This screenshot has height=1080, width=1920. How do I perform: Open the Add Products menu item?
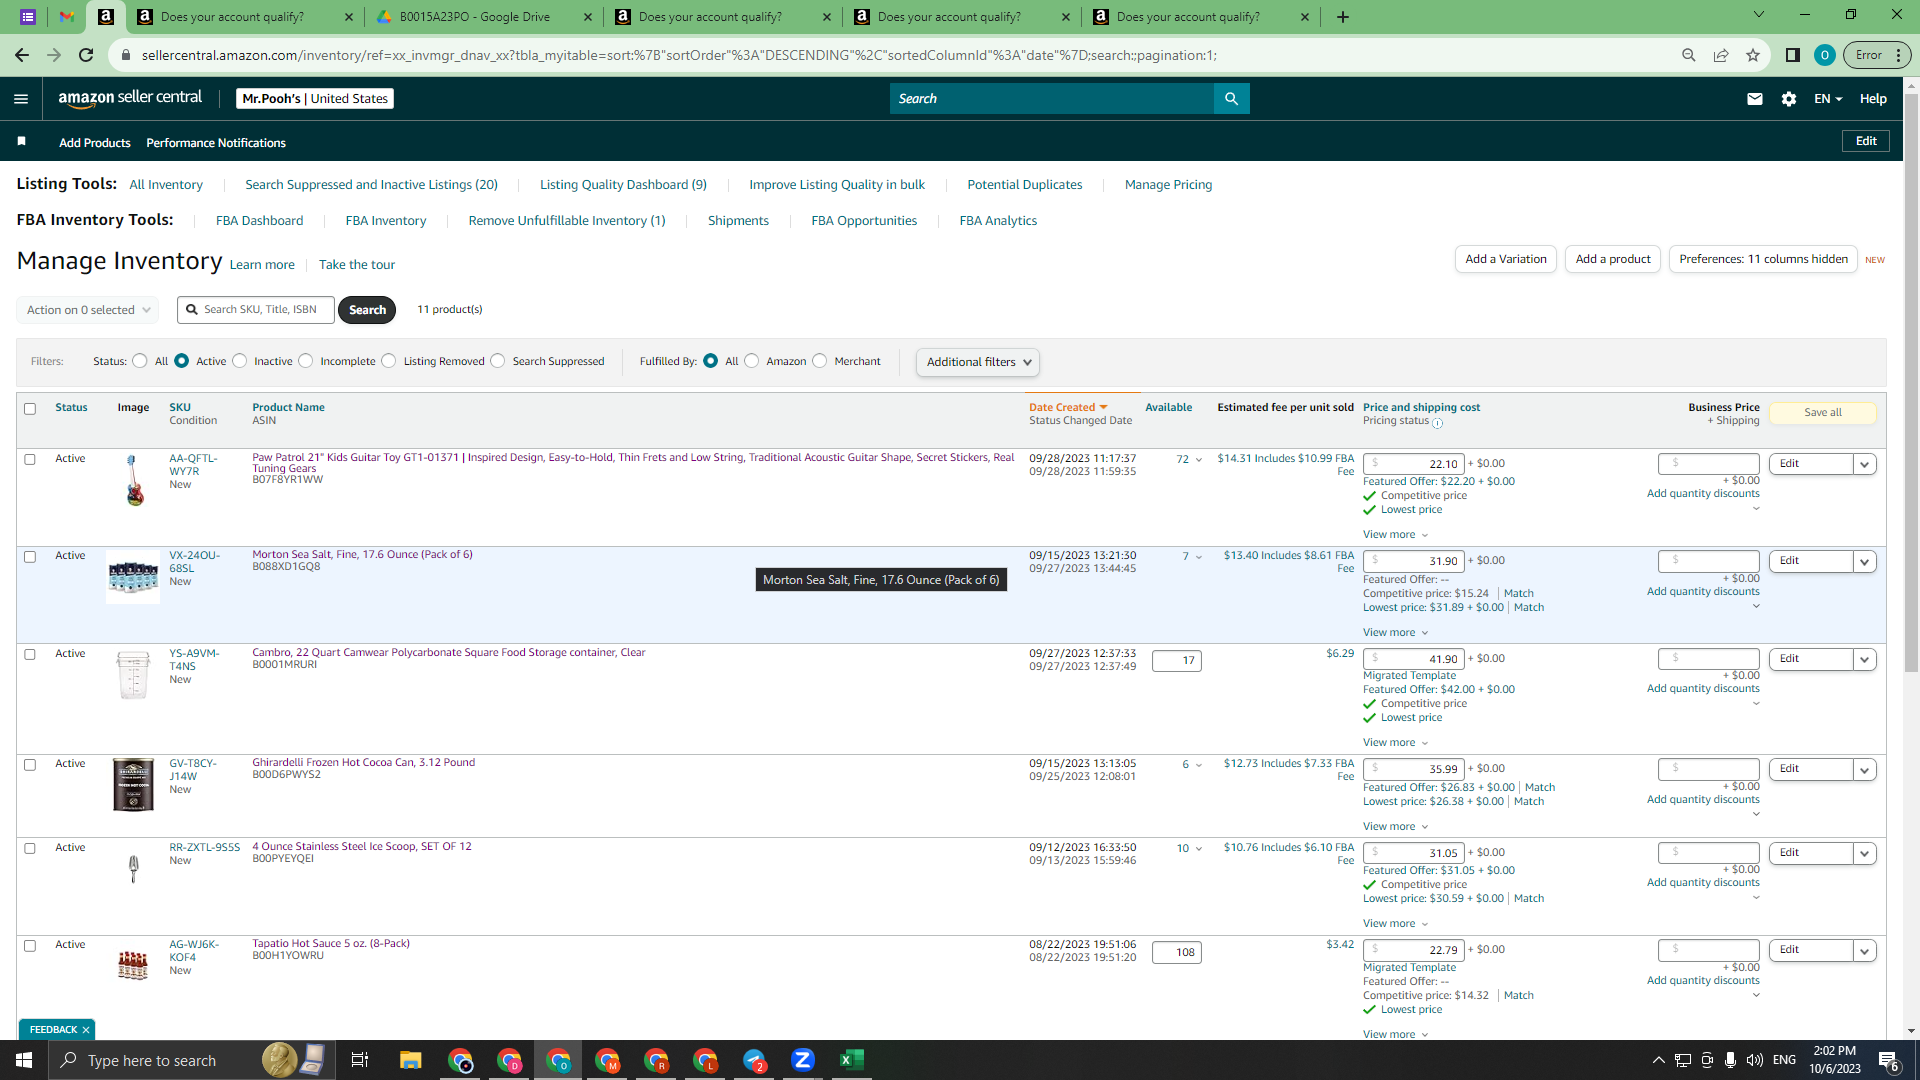tap(95, 143)
